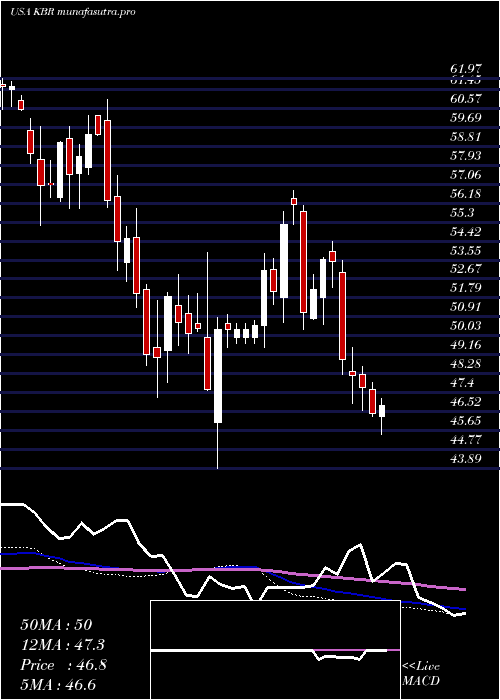Select the 58.81 price axis value

[466, 136]
